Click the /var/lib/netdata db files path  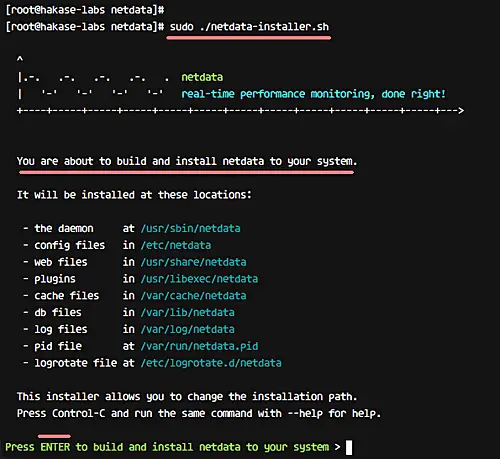(x=187, y=313)
